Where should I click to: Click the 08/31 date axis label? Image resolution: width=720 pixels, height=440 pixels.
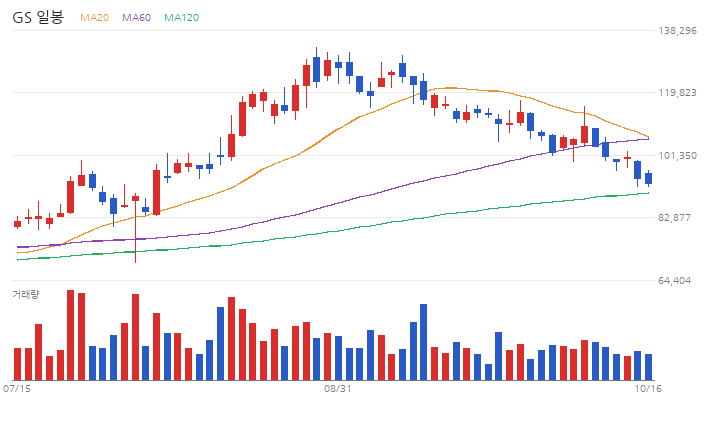tap(338, 389)
